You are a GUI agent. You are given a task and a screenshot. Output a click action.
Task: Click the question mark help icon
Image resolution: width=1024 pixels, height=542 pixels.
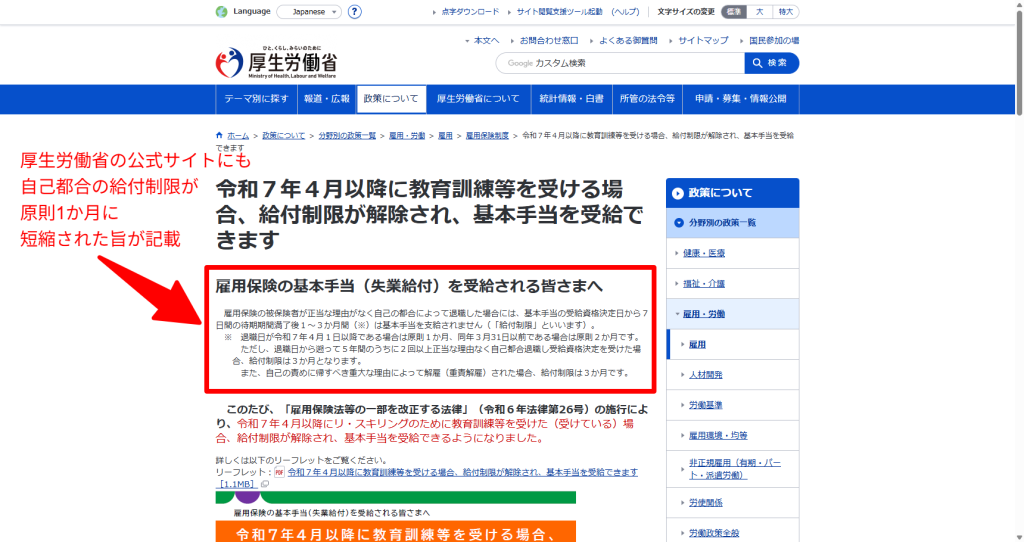[x=355, y=12]
